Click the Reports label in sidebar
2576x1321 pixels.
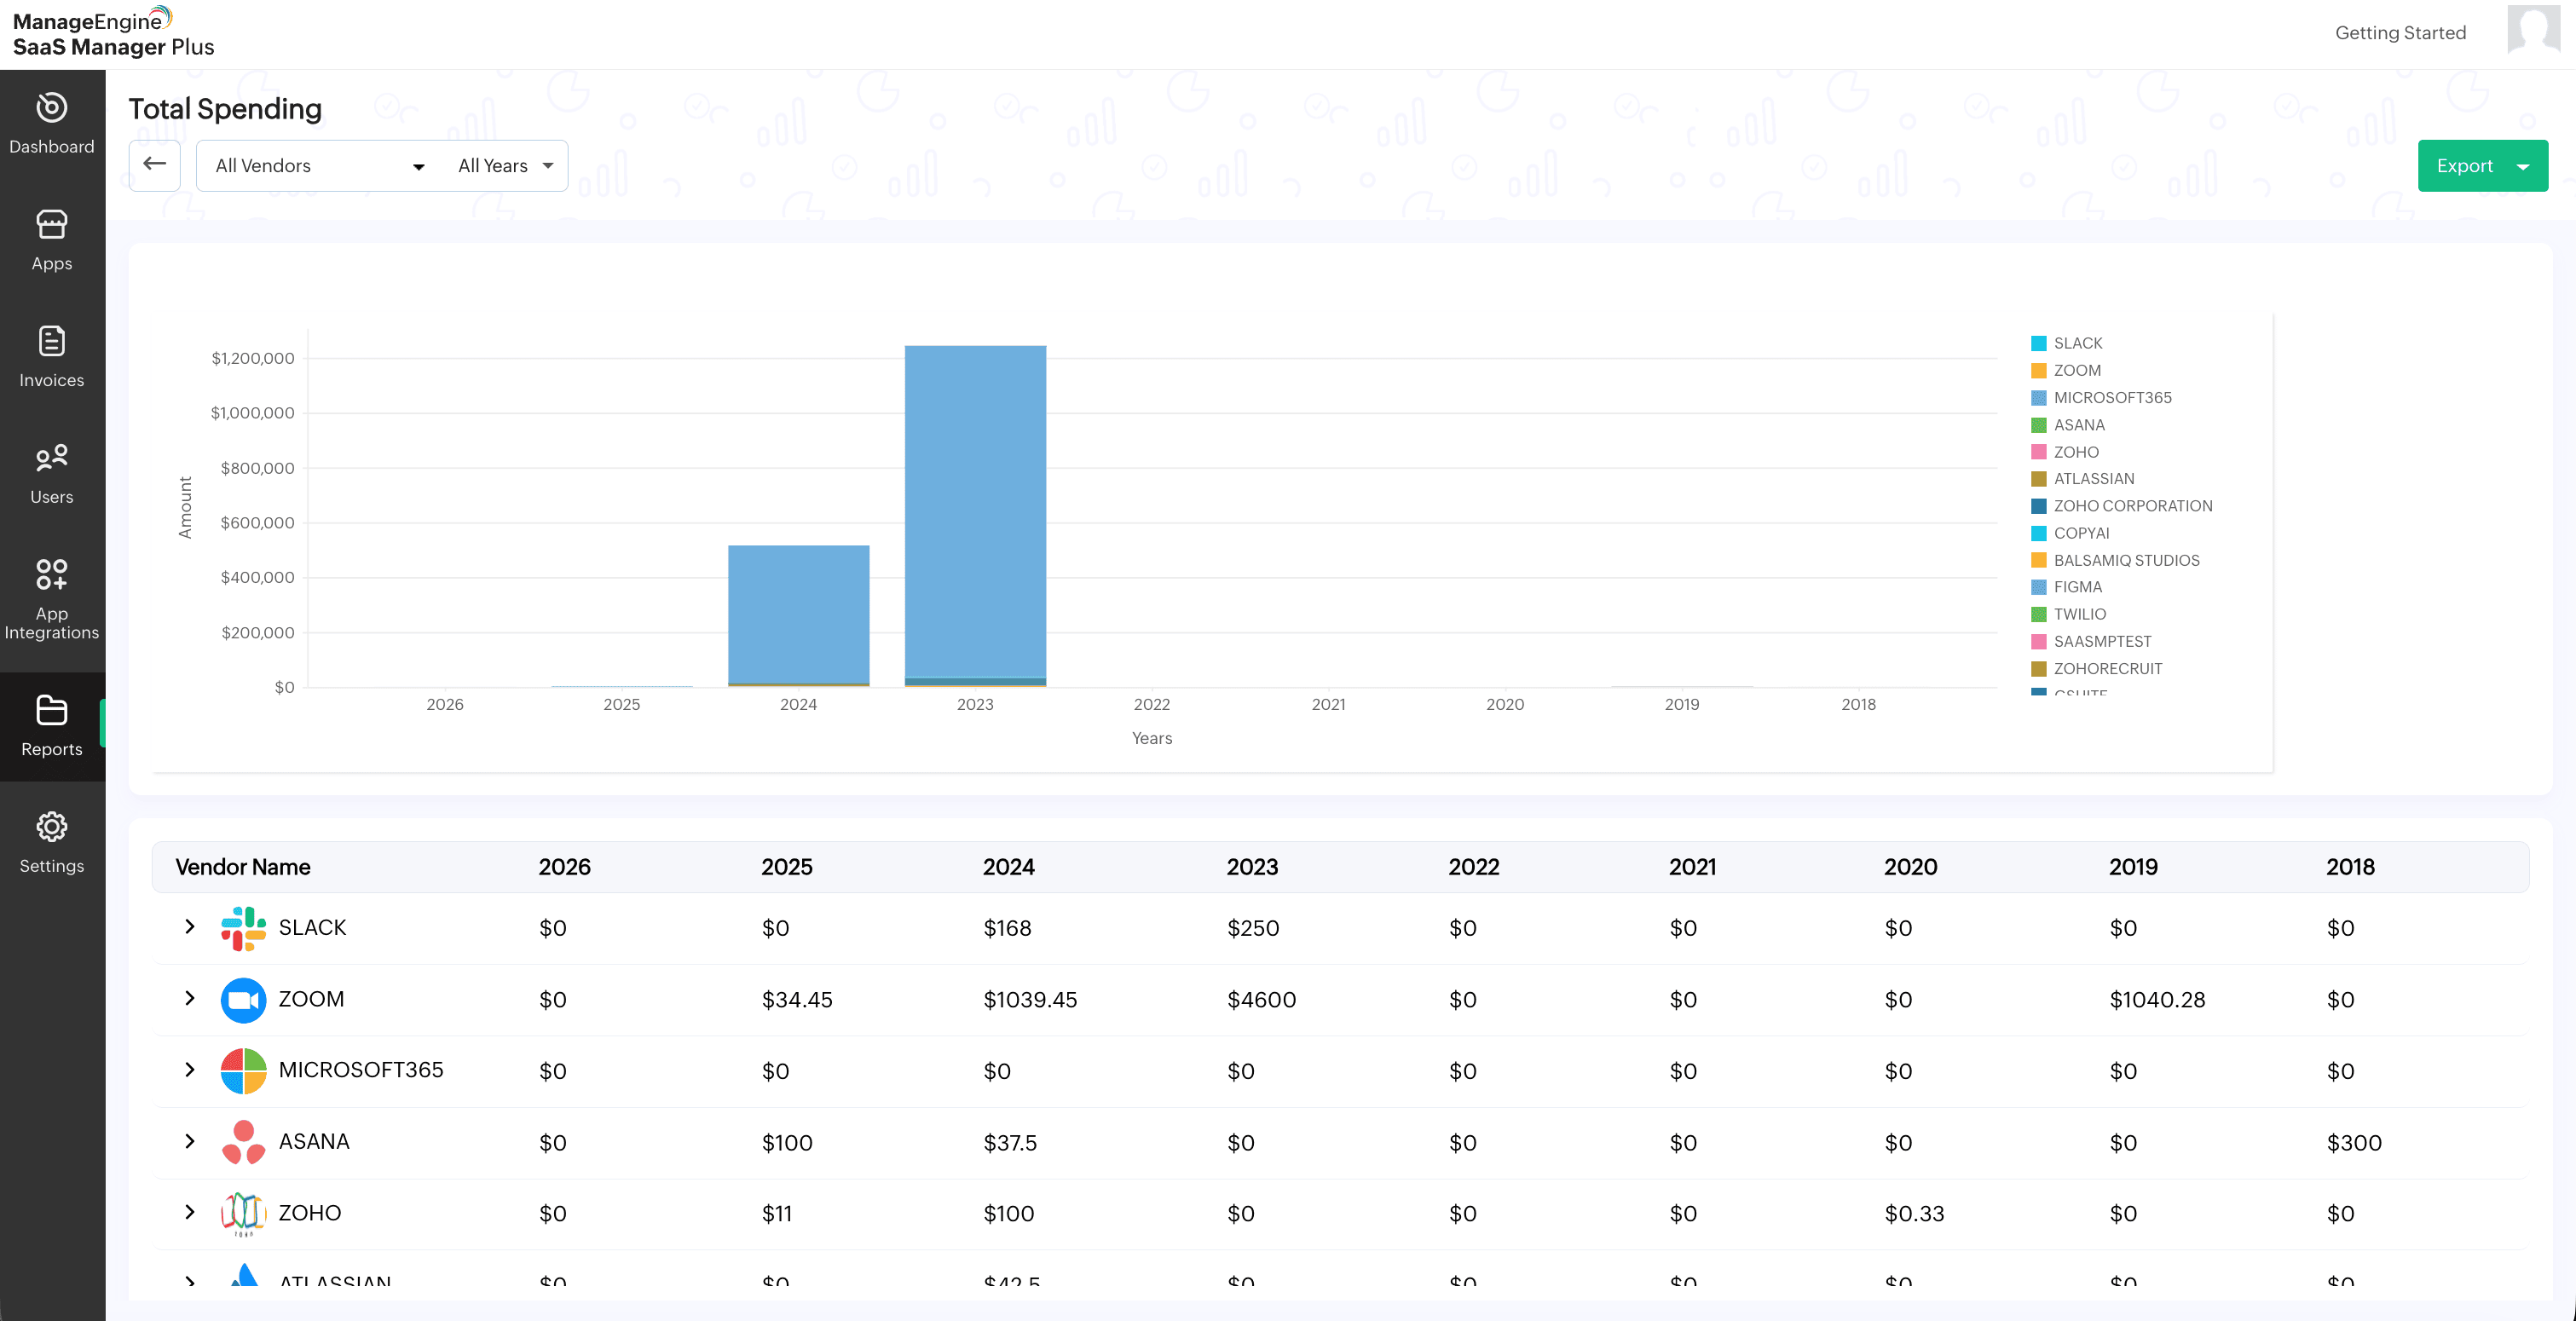point(52,750)
